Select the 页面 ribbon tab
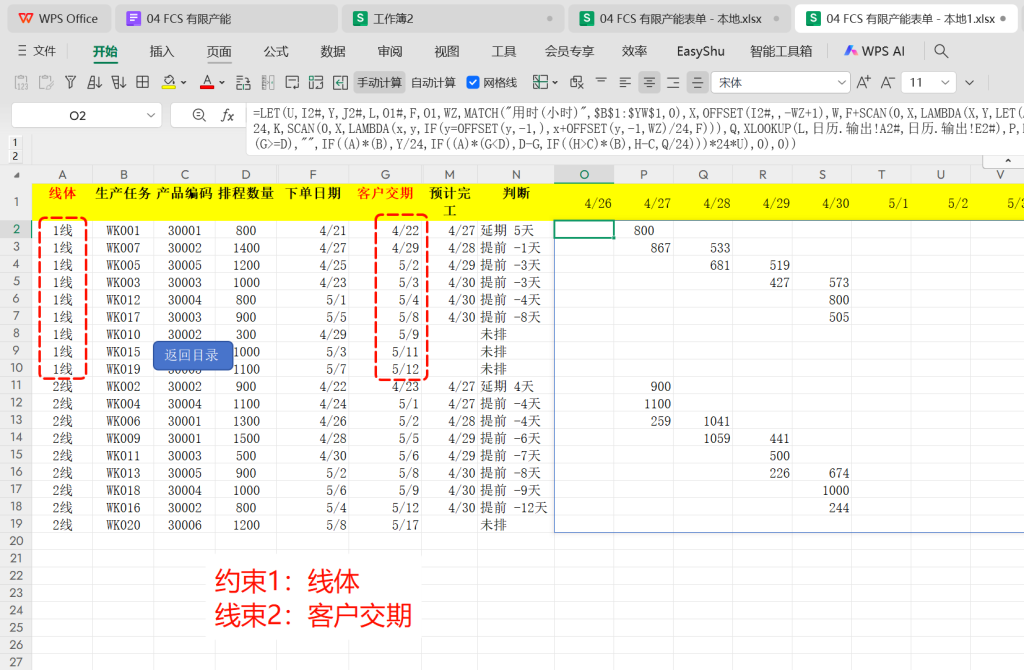Screen dimensions: 1024x670 tap(219, 52)
